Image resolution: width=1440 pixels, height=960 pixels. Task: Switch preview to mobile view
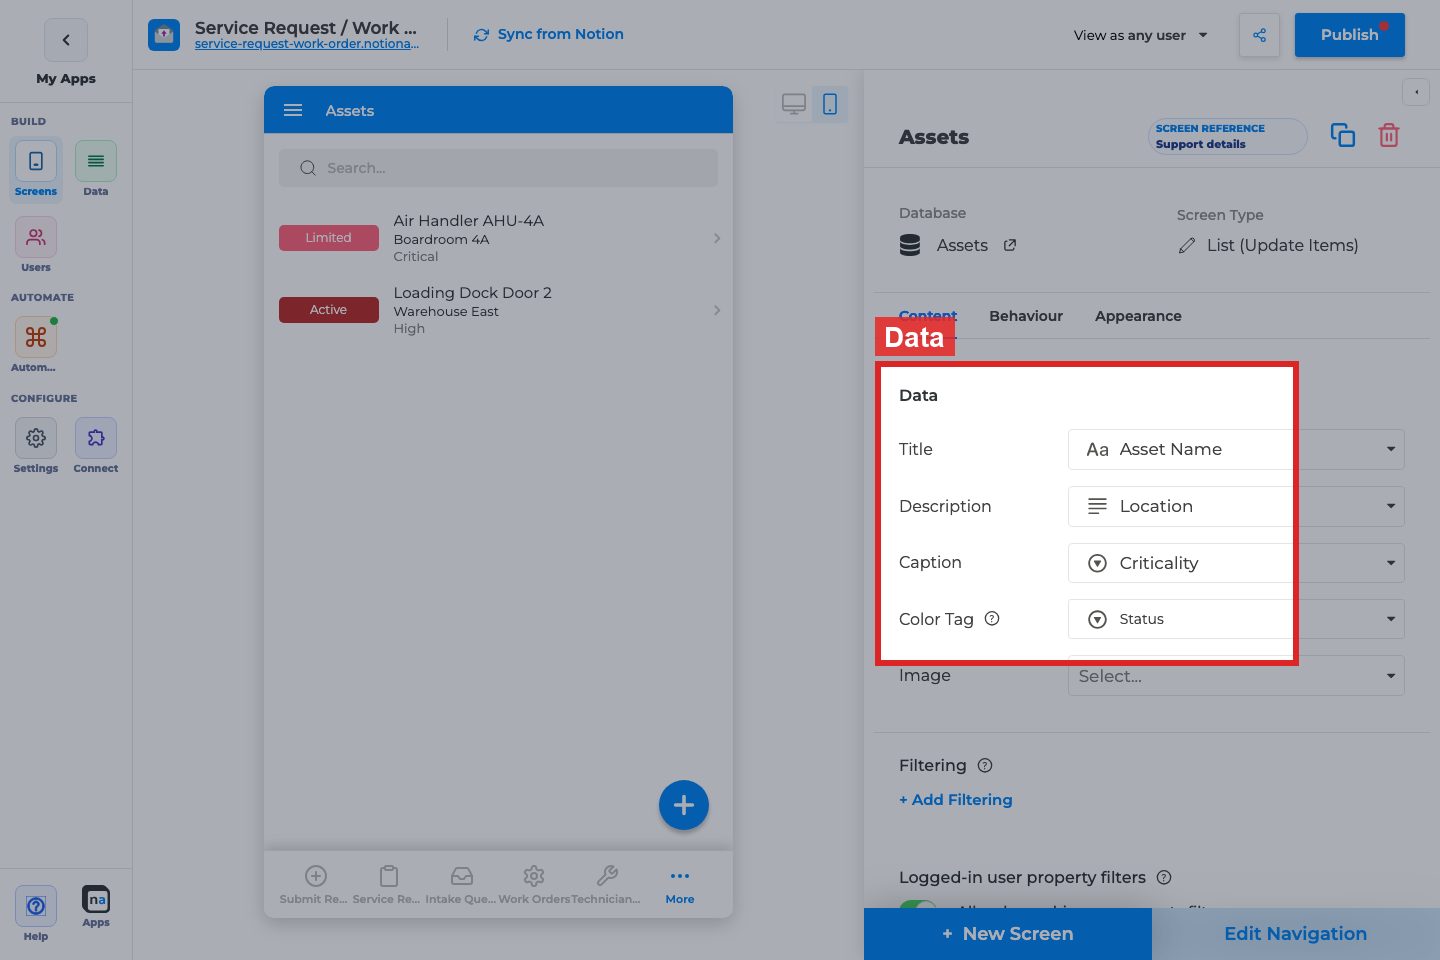830,104
